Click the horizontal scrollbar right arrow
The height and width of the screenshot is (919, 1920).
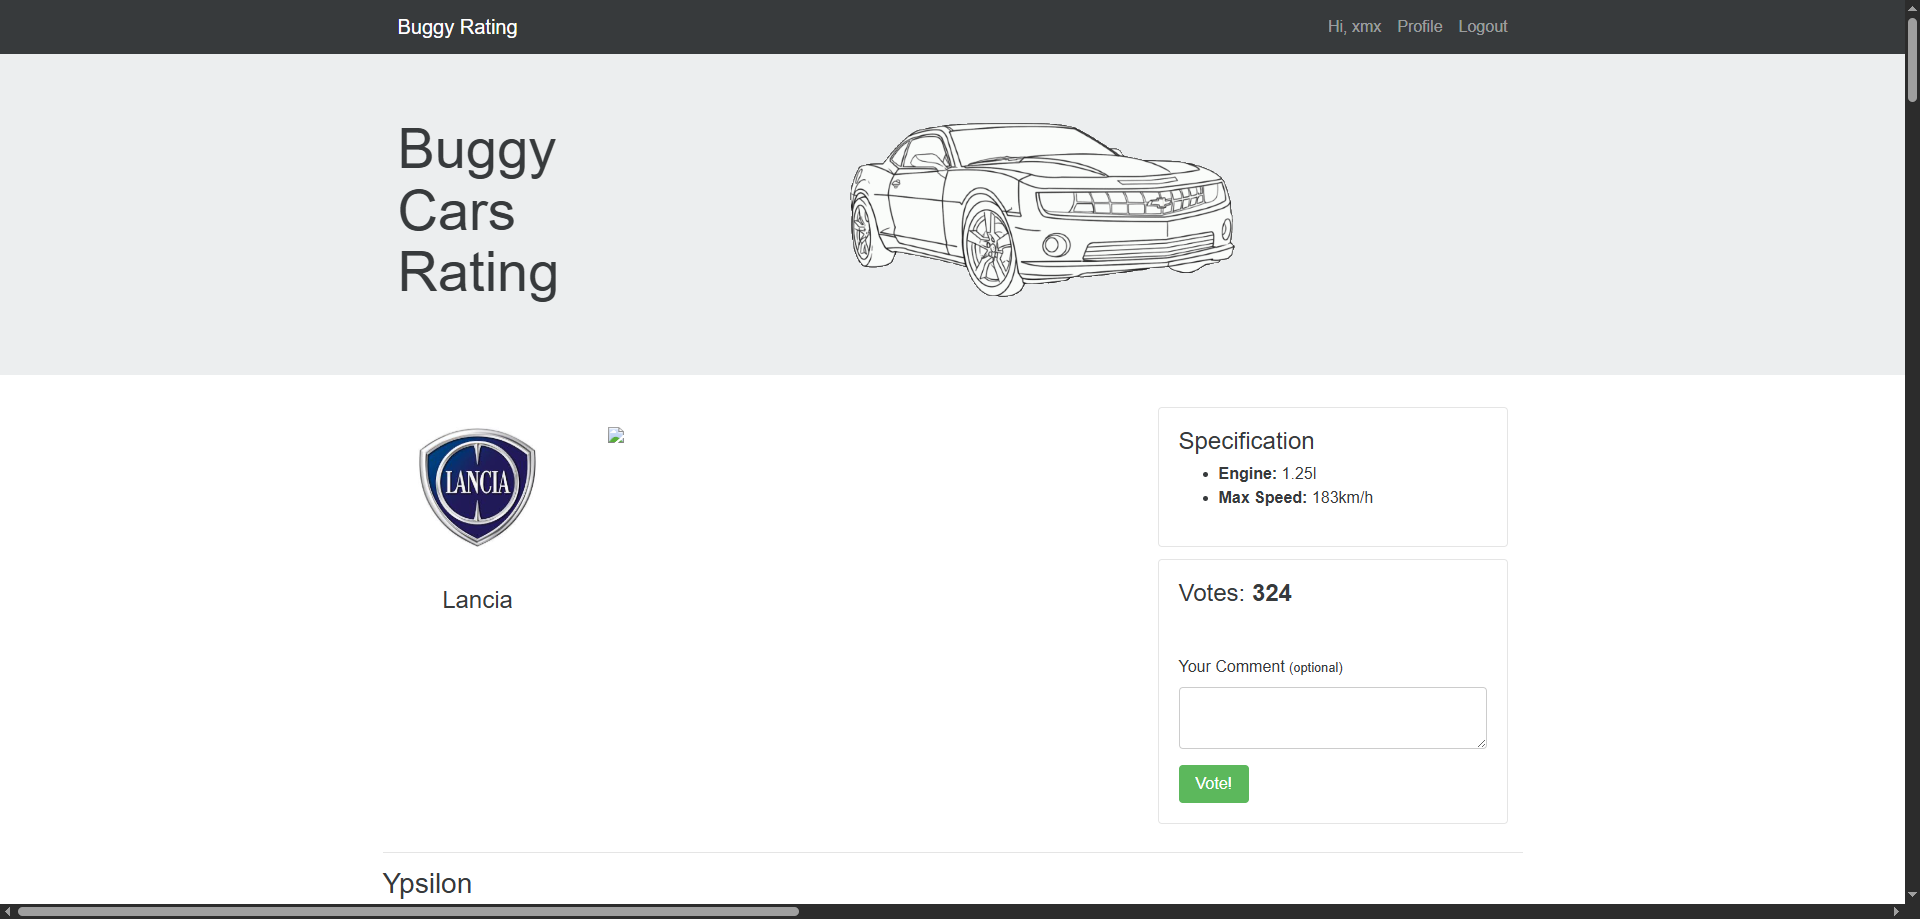coord(1896,911)
